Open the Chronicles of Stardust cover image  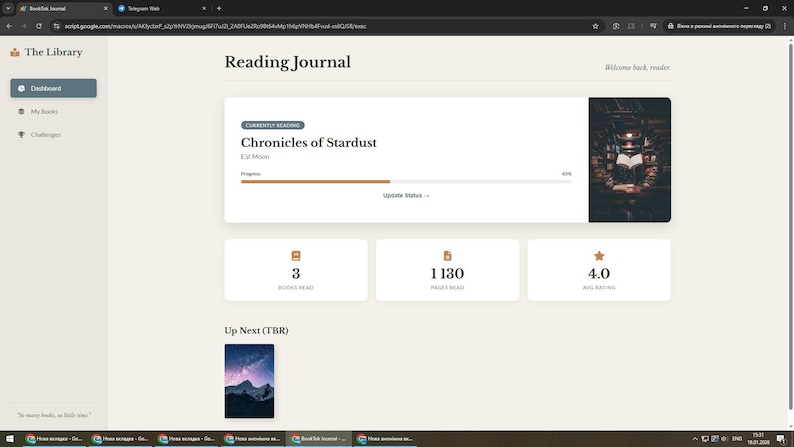click(629, 160)
